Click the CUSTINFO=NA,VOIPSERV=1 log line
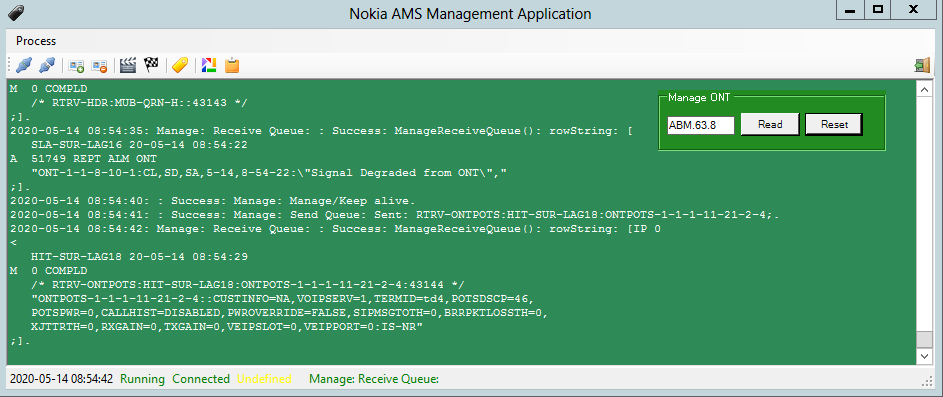Viewport: 943px width, 397px height. coord(283,299)
